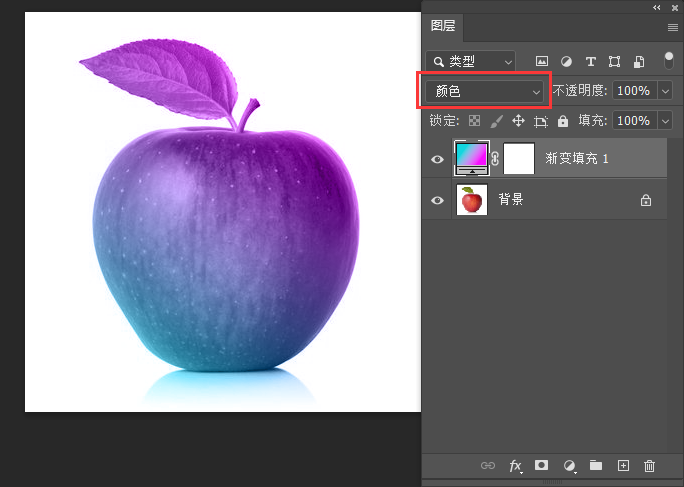Lock transparent pixels checkerboard icon

[474, 120]
